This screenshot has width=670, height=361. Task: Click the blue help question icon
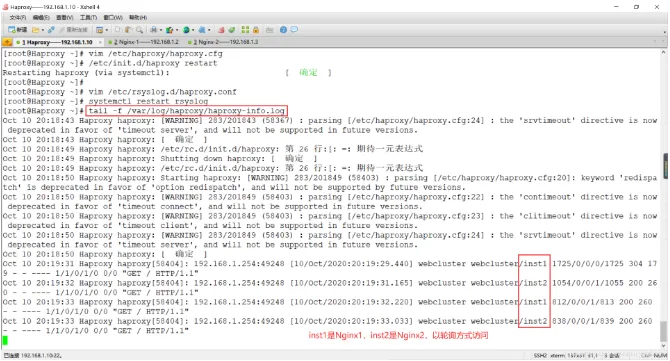tap(283, 29)
